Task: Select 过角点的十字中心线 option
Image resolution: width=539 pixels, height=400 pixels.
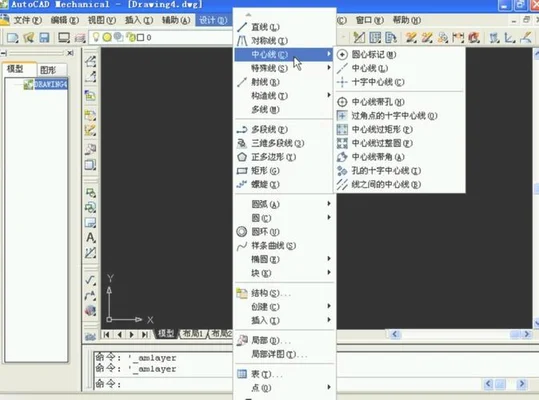Action: point(399,115)
